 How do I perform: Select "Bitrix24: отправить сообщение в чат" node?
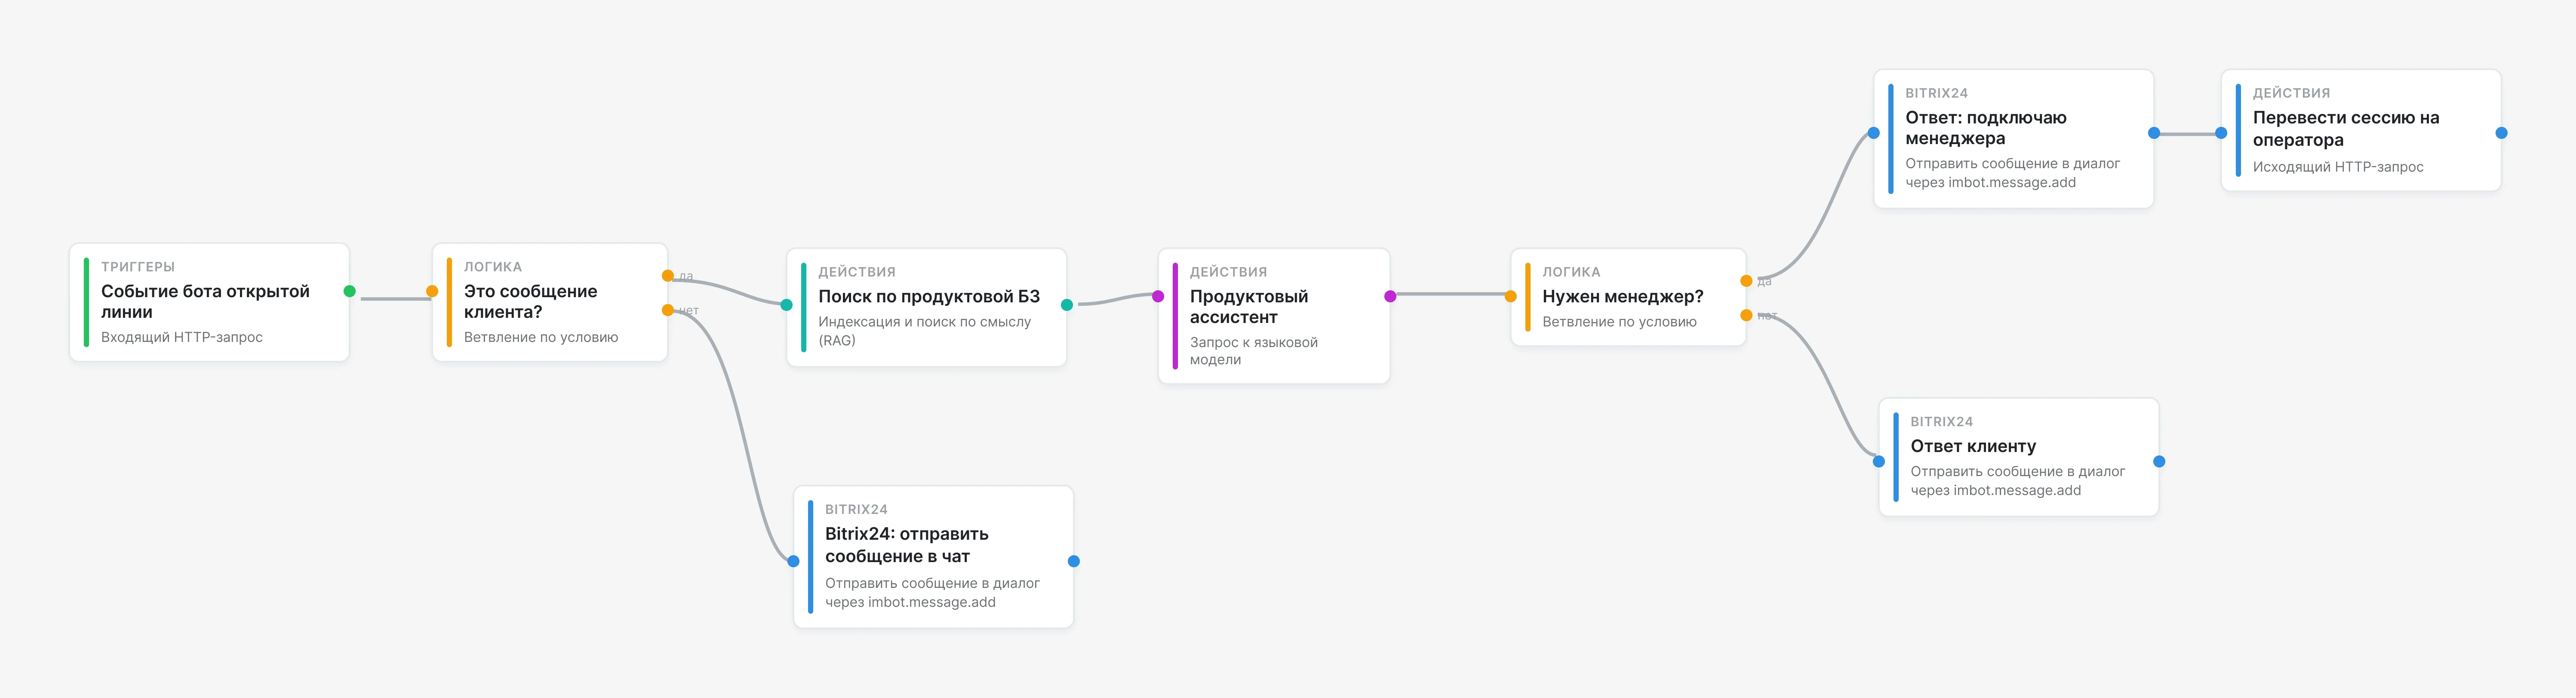coord(933,557)
